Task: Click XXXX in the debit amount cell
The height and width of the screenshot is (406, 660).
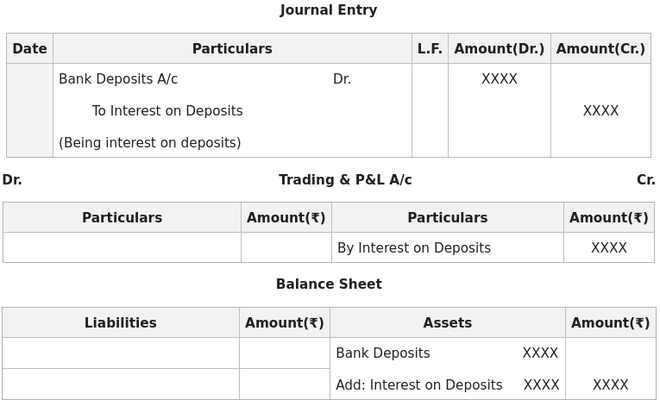Action: click(x=499, y=79)
